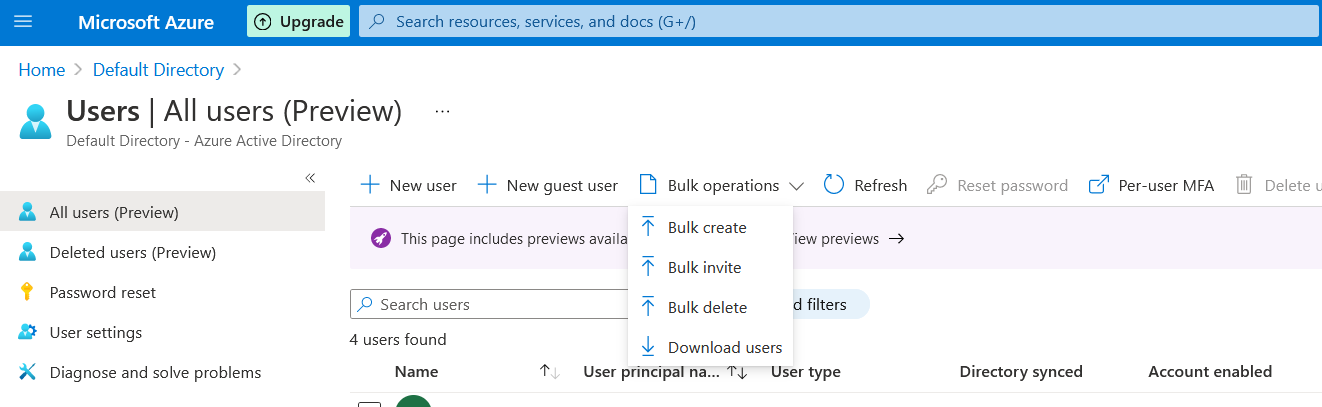Go to Home breadcrumb
The image size is (1322, 407).
[41, 70]
